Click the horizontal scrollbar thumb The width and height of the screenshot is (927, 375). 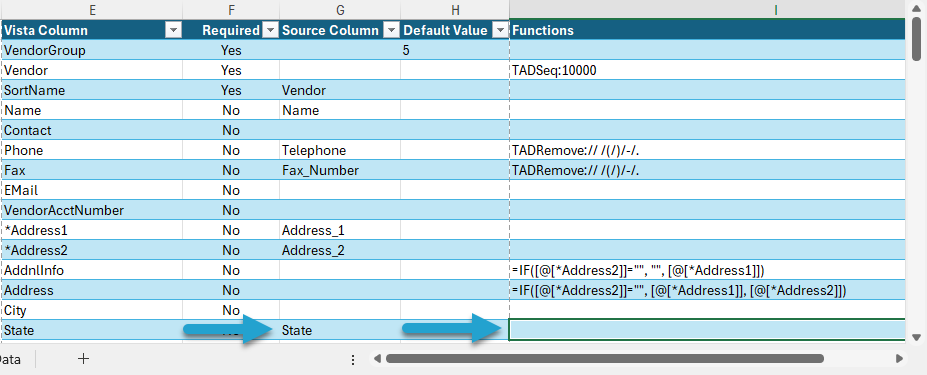pyautogui.click(x=605, y=358)
